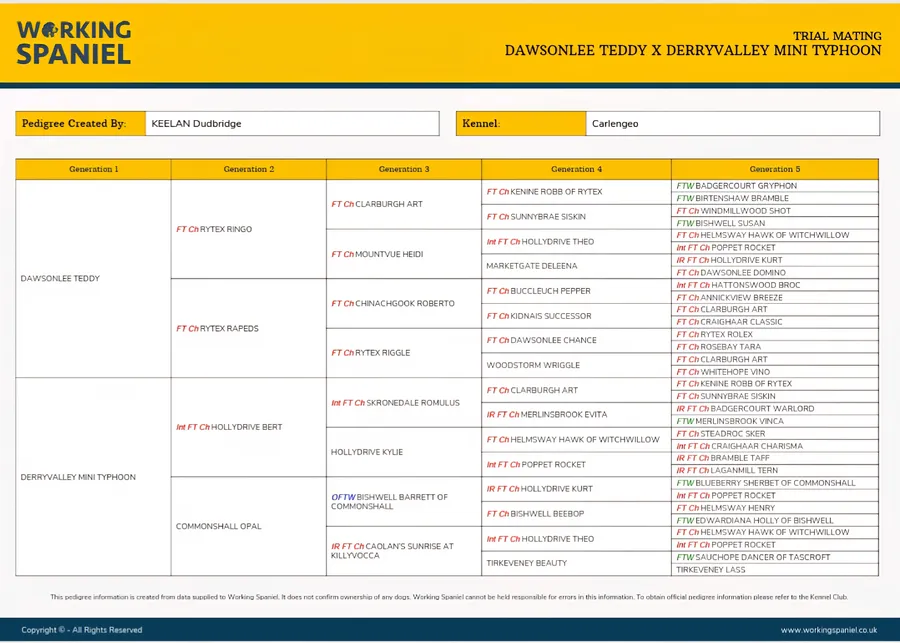The height and width of the screenshot is (643, 900).
Task: Click the Generation 5 column header
Action: click(775, 169)
